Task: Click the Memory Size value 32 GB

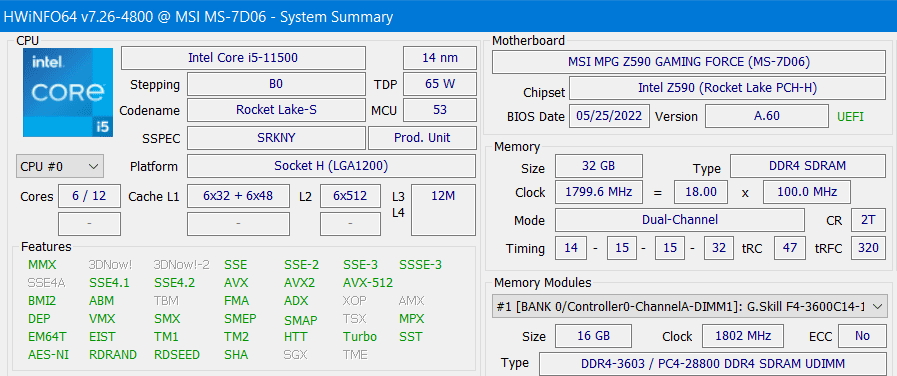Action: tap(599, 166)
